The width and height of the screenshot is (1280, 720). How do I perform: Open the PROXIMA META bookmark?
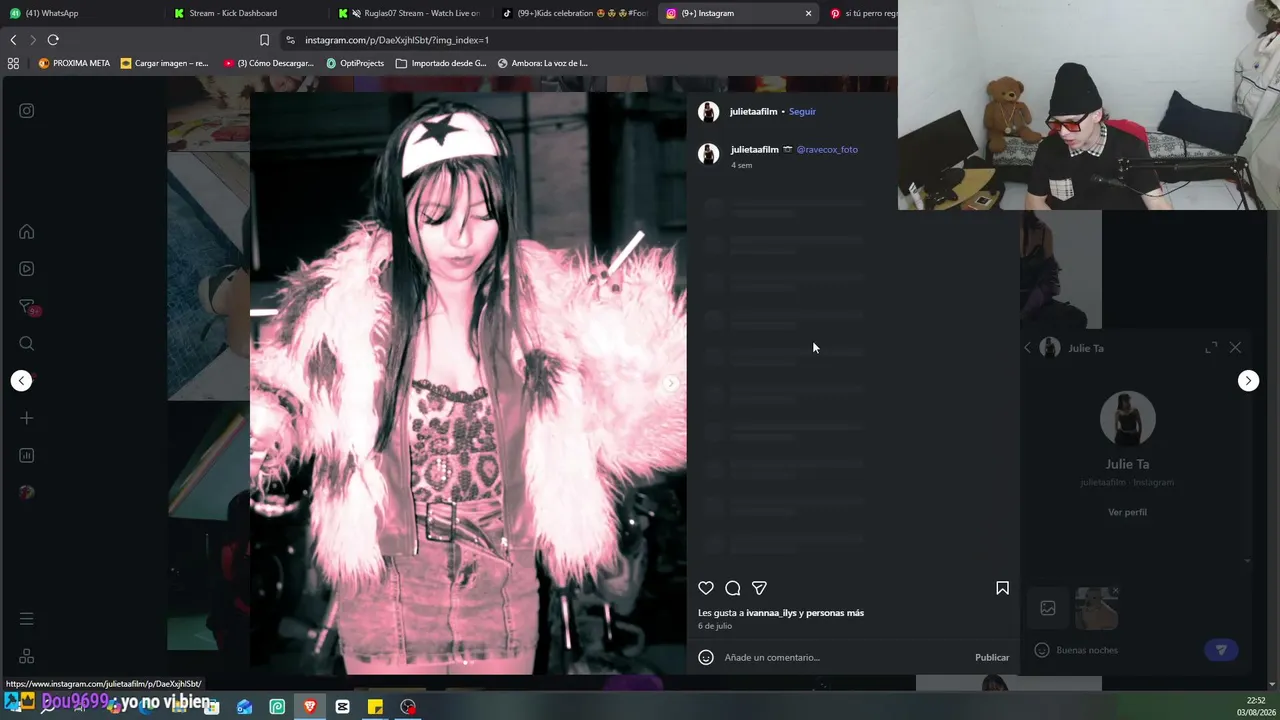[x=74, y=63]
